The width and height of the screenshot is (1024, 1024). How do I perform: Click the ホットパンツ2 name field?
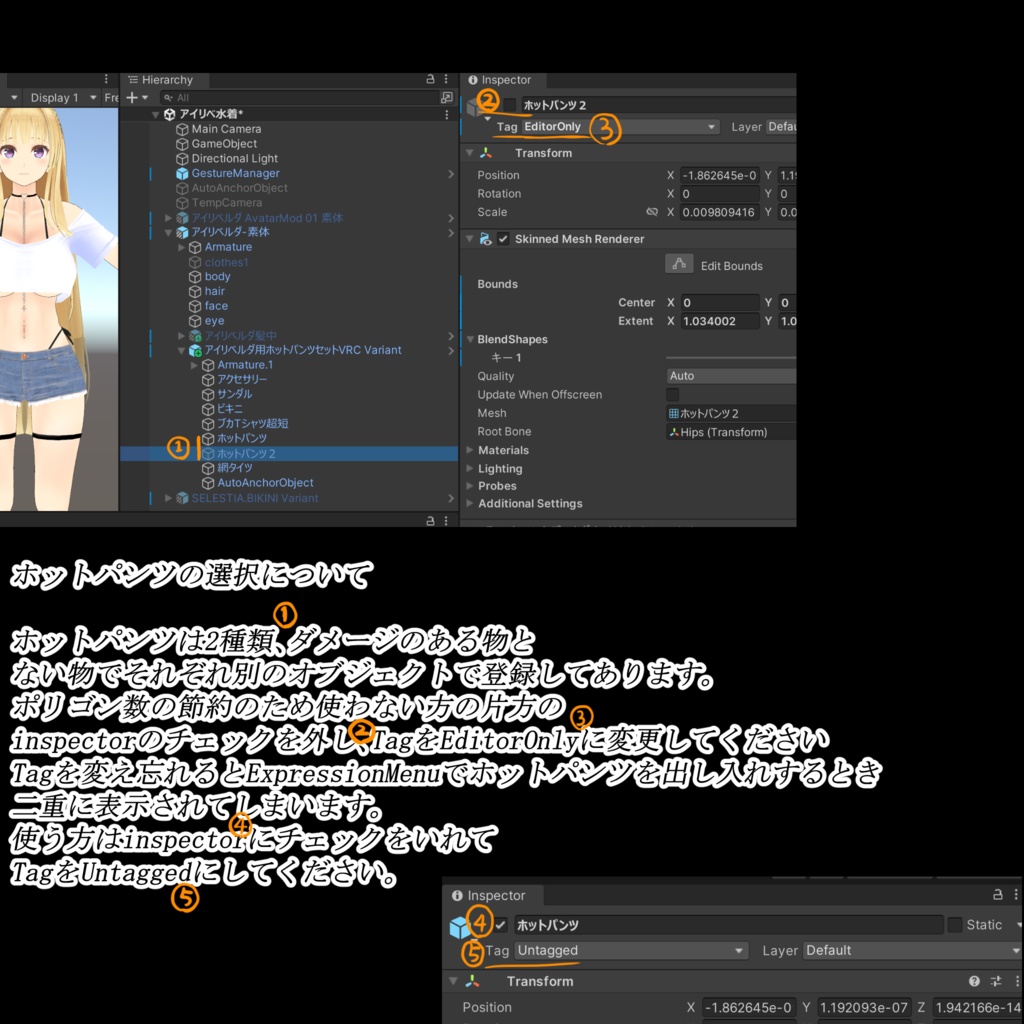coord(658,105)
